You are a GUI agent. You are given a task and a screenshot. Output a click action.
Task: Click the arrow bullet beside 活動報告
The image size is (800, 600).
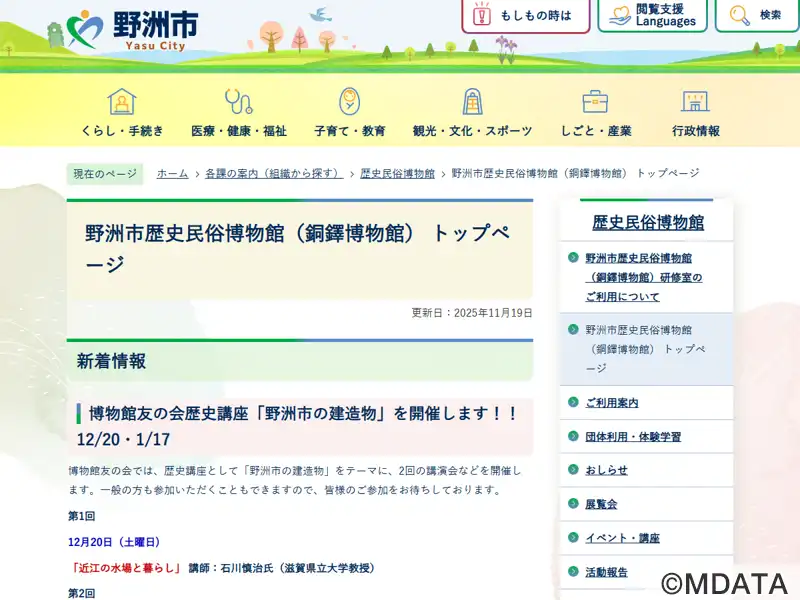(573, 571)
